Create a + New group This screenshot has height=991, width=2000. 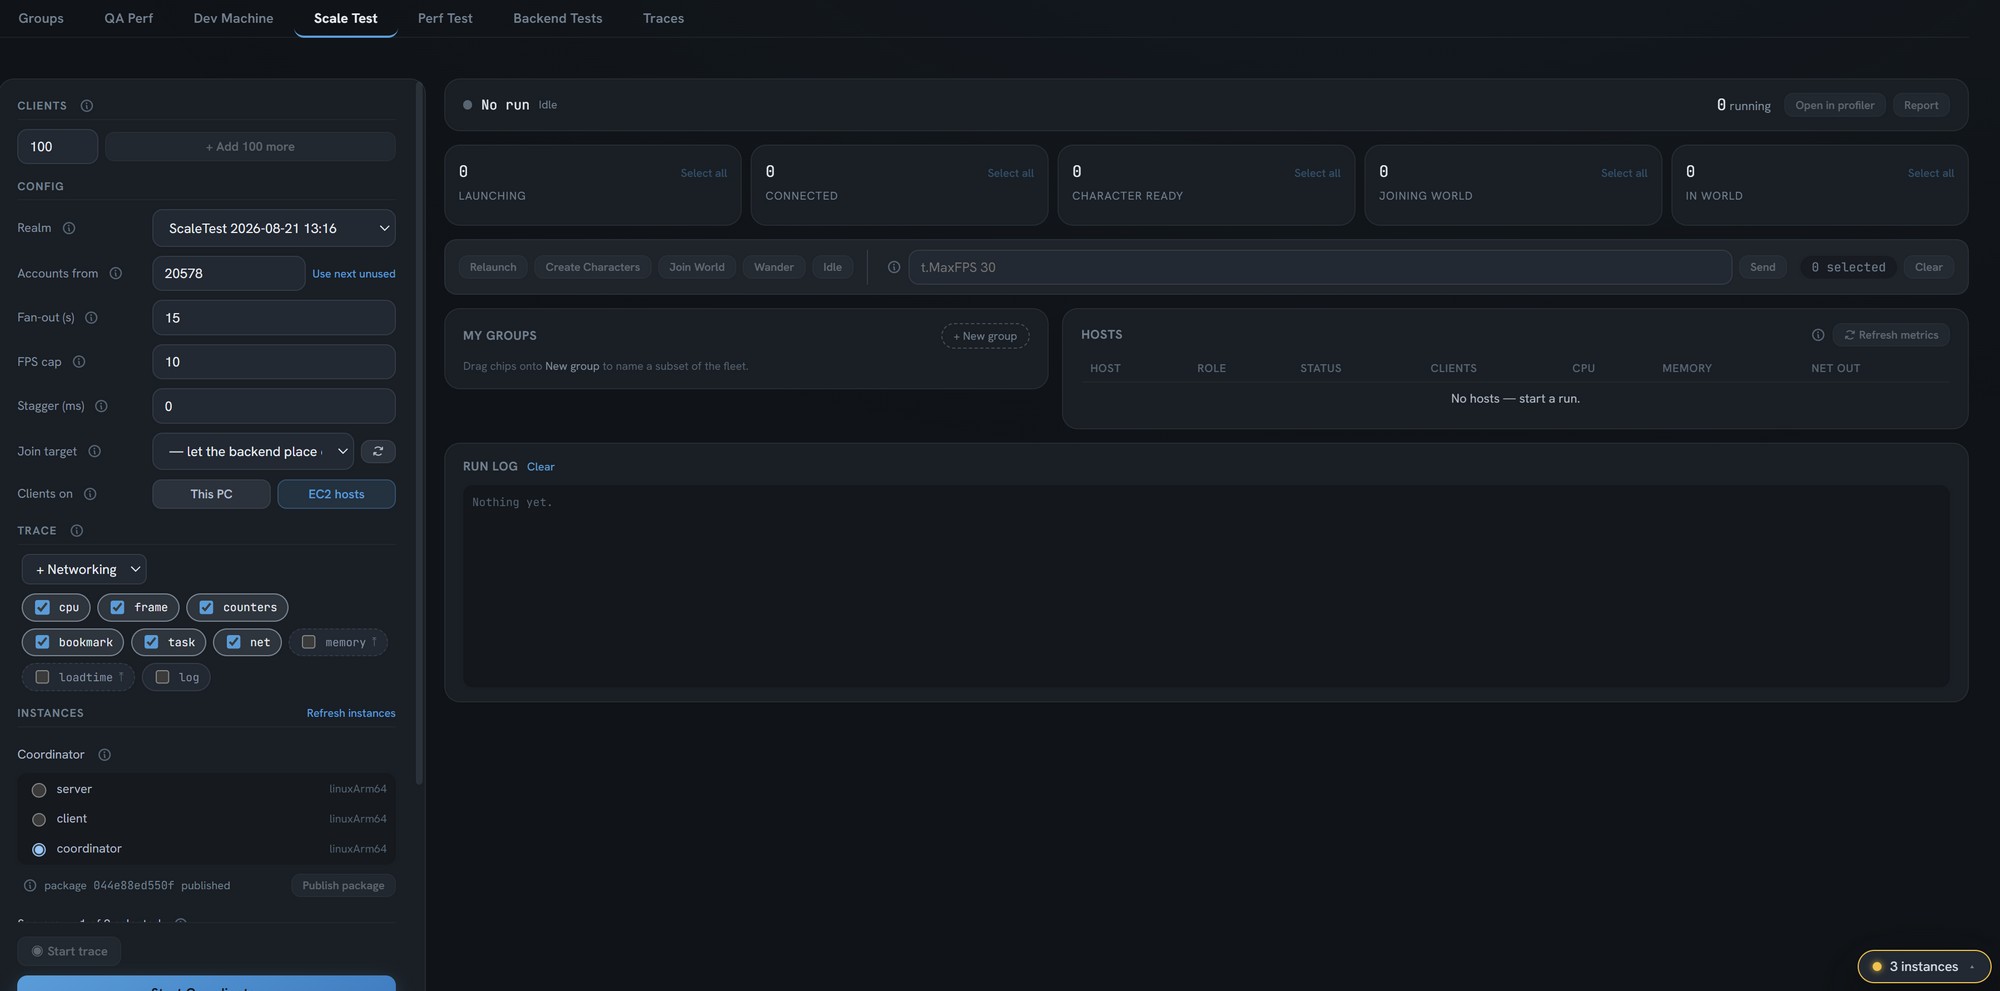[985, 336]
